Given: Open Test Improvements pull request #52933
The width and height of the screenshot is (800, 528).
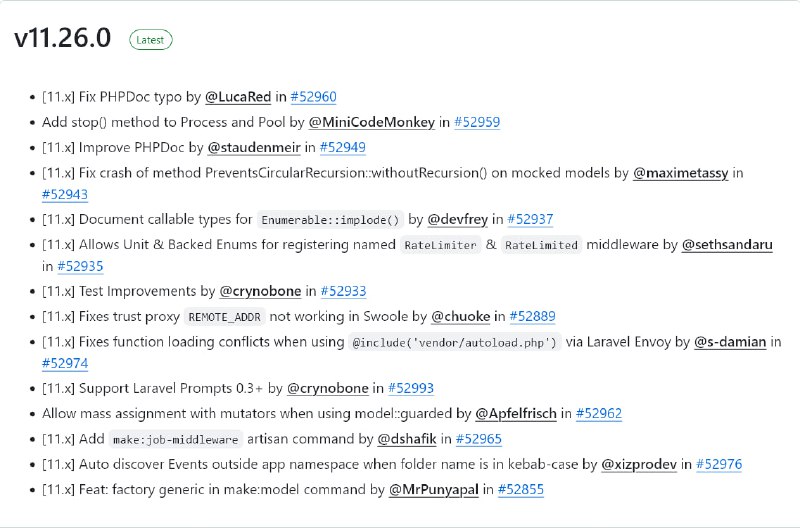Looking at the screenshot, I should click(x=343, y=291).
